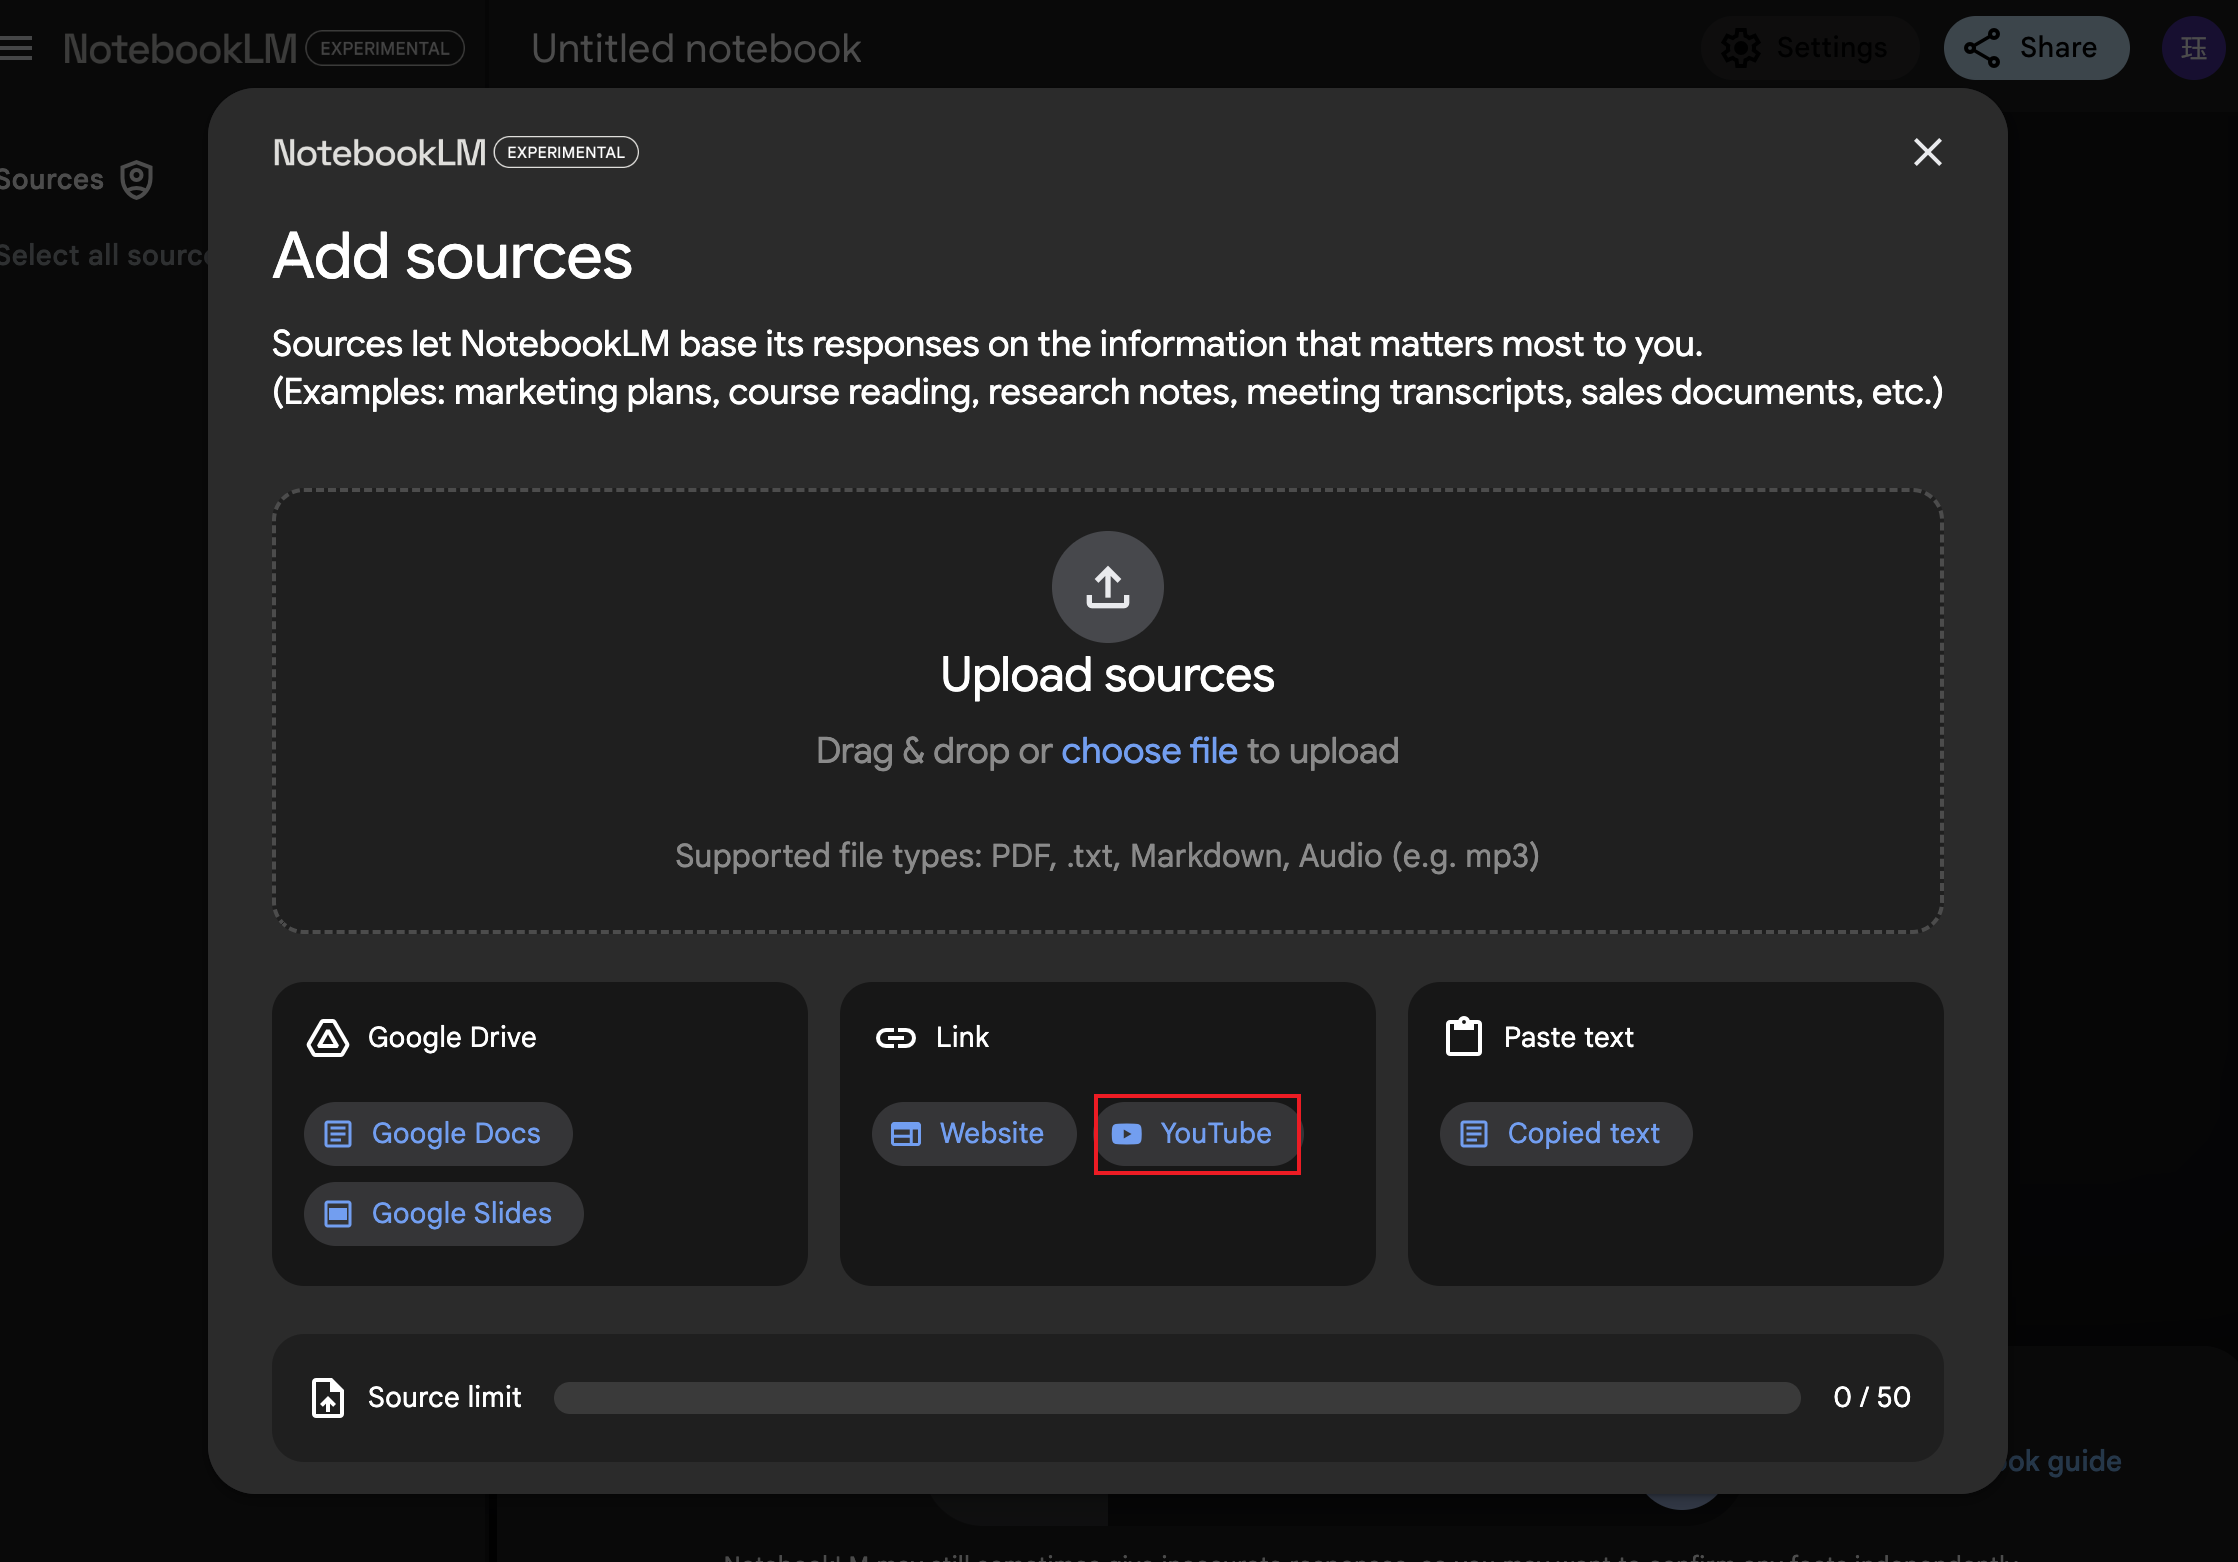The width and height of the screenshot is (2238, 1562).
Task: Click the Share icon in header
Action: tap(1981, 48)
